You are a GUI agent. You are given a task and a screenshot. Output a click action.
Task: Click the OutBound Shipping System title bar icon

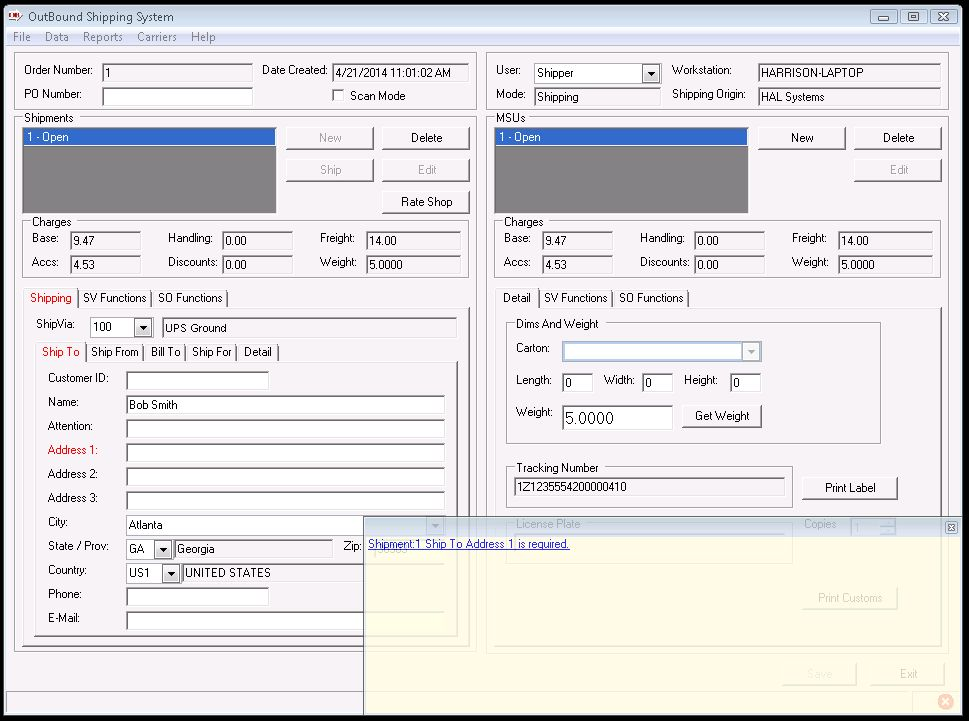coord(16,16)
